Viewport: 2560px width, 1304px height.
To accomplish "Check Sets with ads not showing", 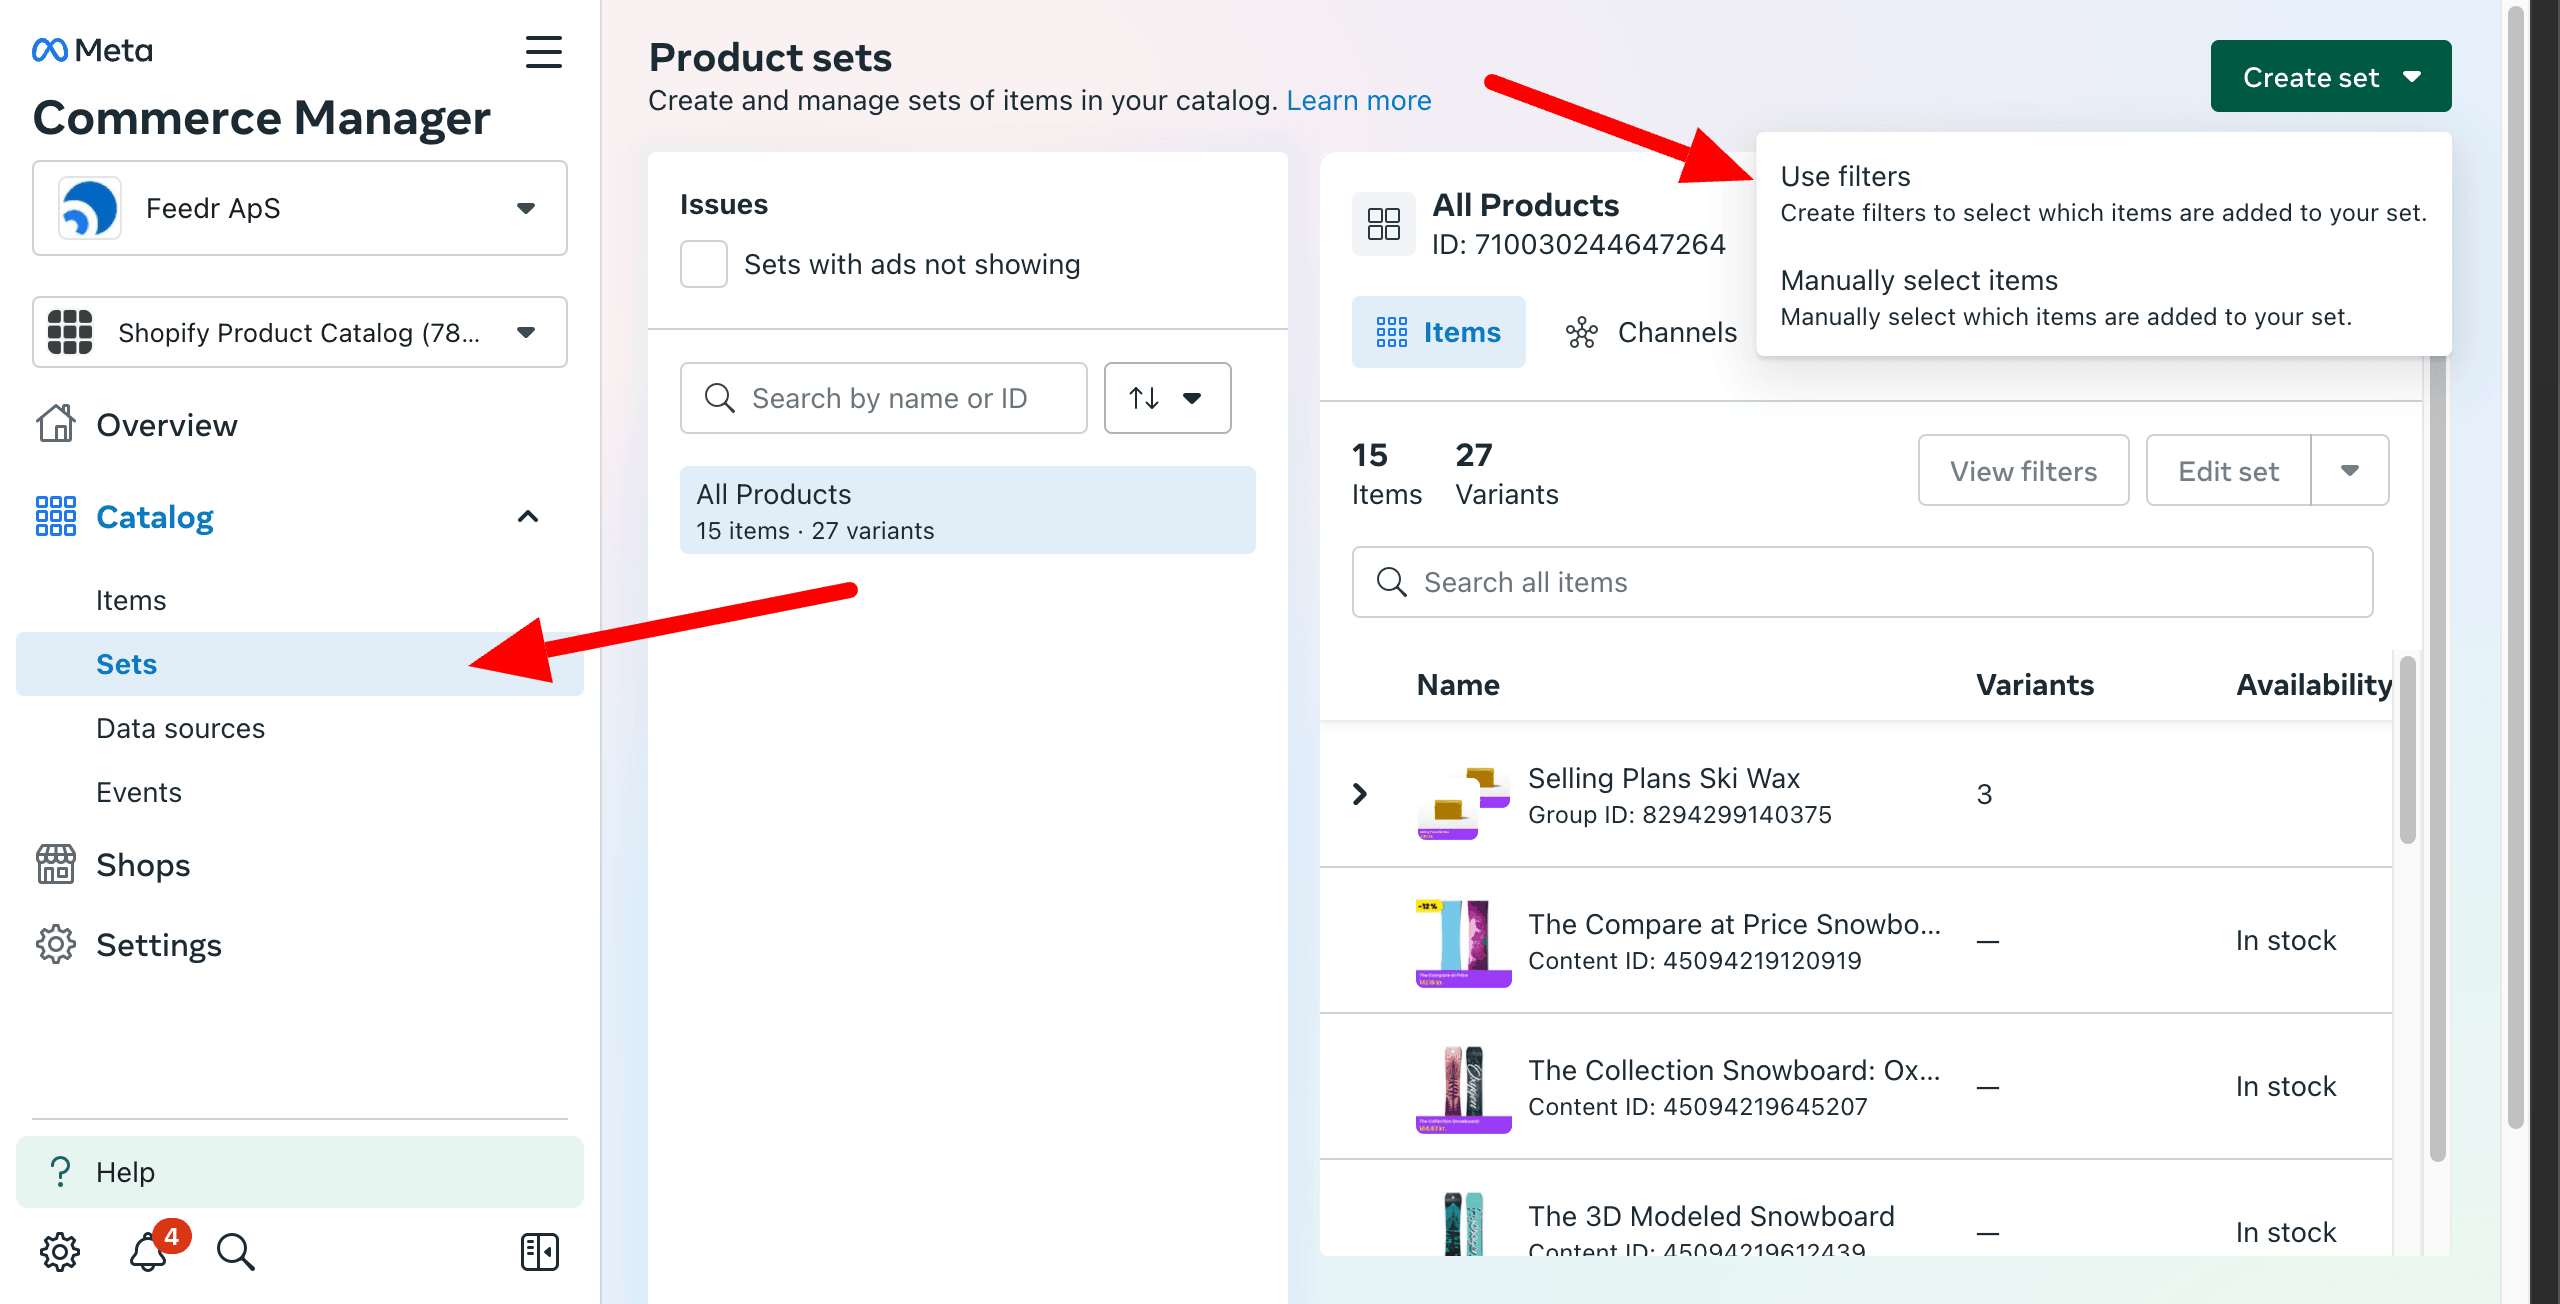I will point(703,263).
